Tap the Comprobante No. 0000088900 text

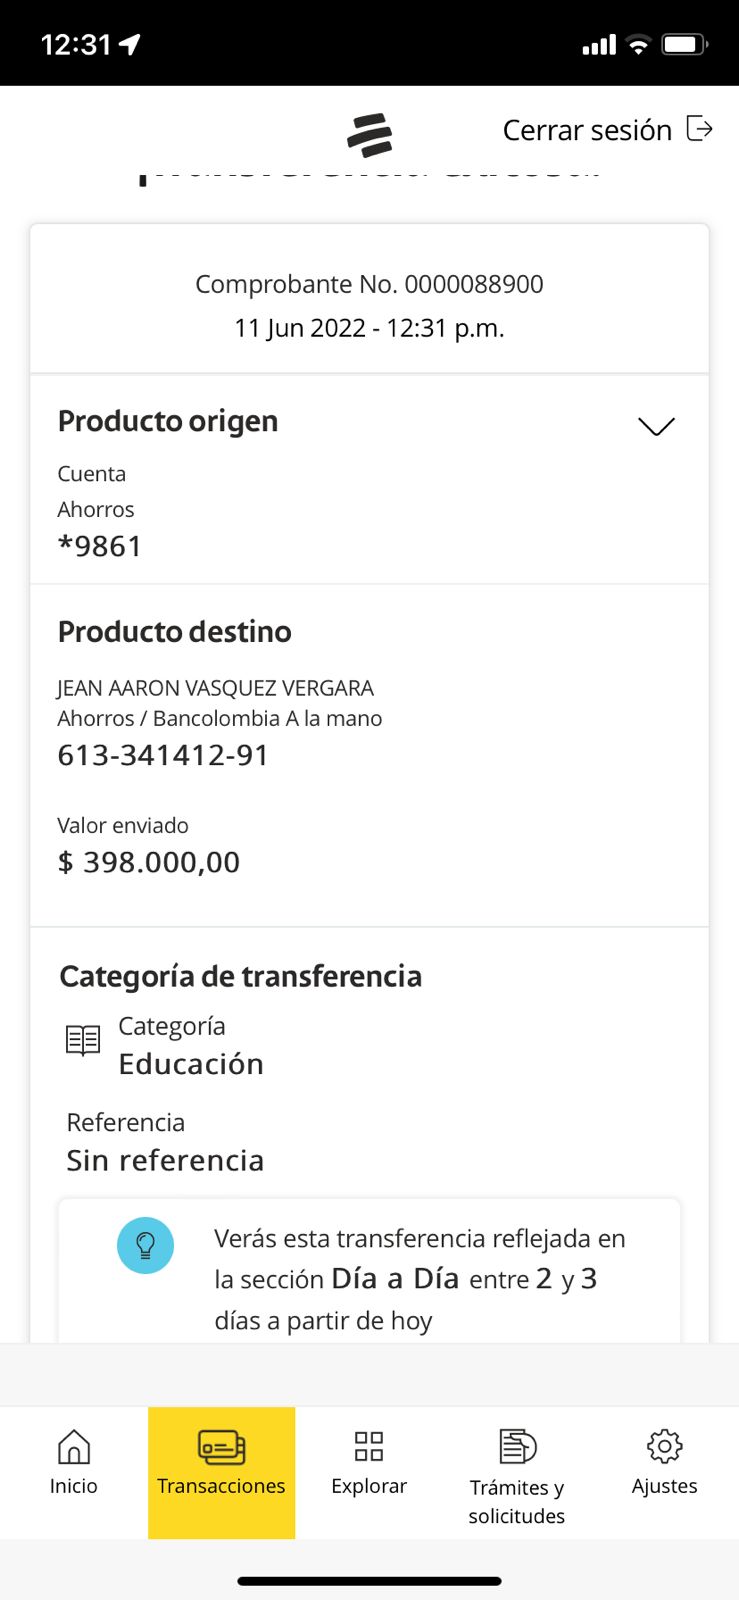pos(369,284)
